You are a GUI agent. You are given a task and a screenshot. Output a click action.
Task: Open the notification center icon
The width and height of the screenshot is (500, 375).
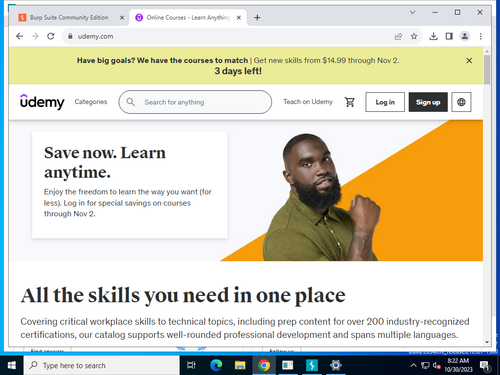click(x=485, y=366)
